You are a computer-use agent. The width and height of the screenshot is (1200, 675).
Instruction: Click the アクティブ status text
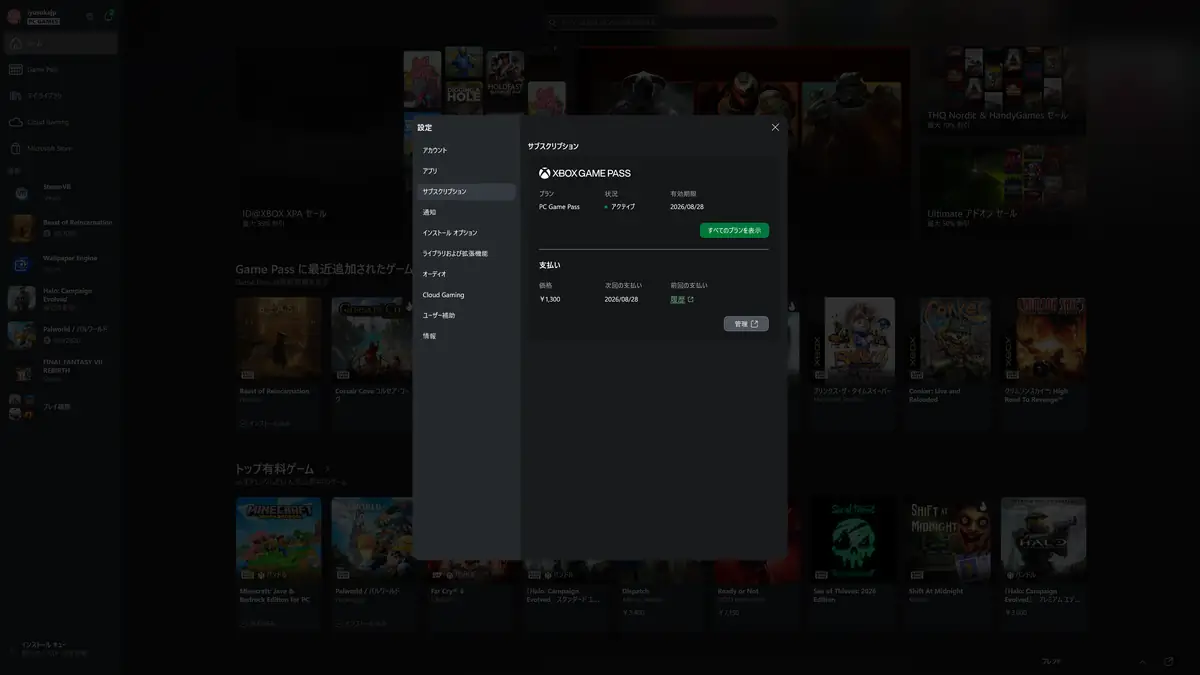pyautogui.click(x=622, y=207)
